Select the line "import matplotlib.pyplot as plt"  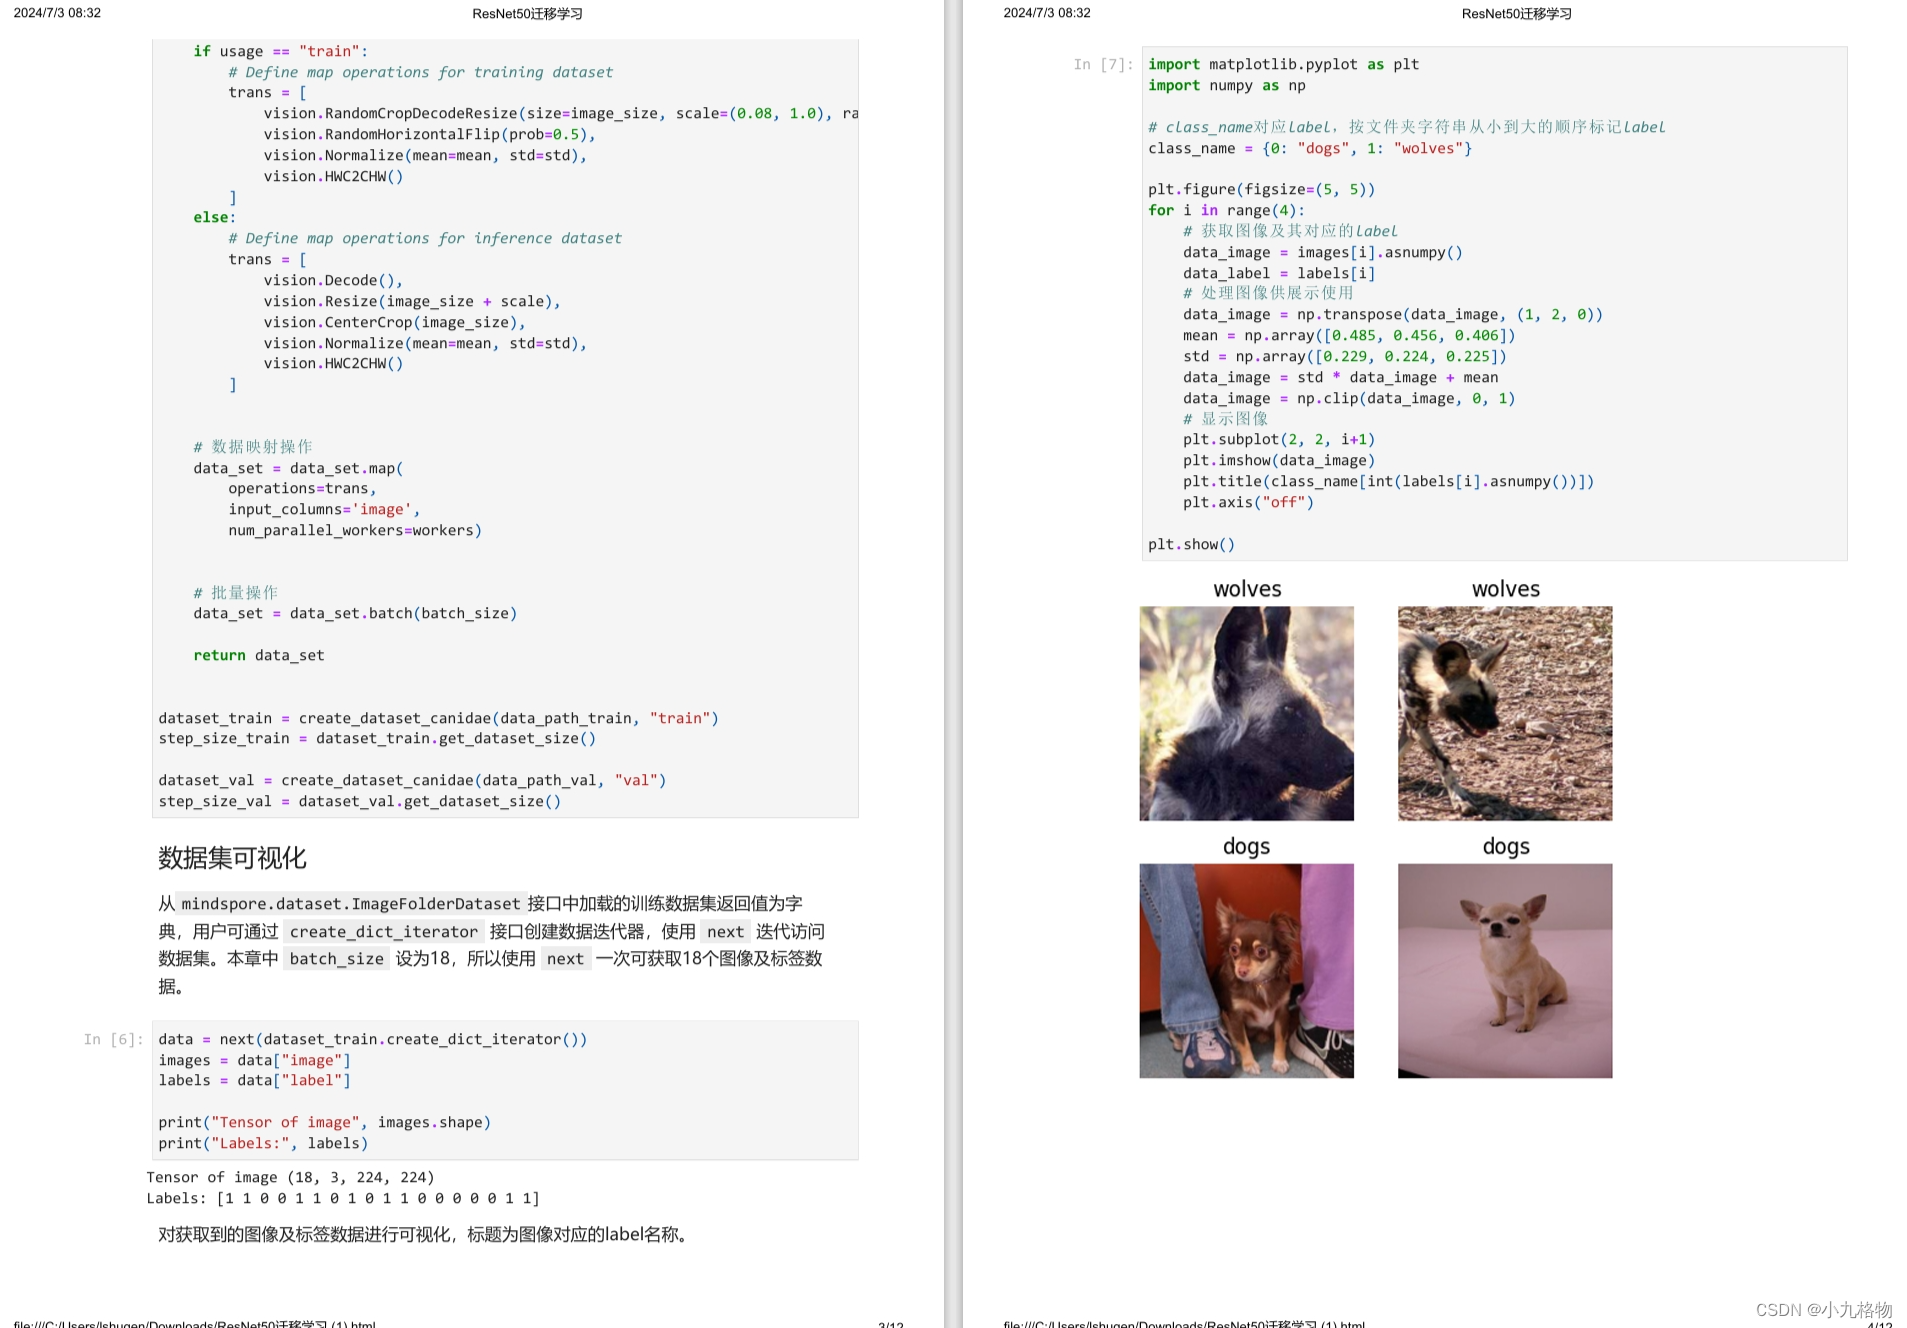[1283, 64]
